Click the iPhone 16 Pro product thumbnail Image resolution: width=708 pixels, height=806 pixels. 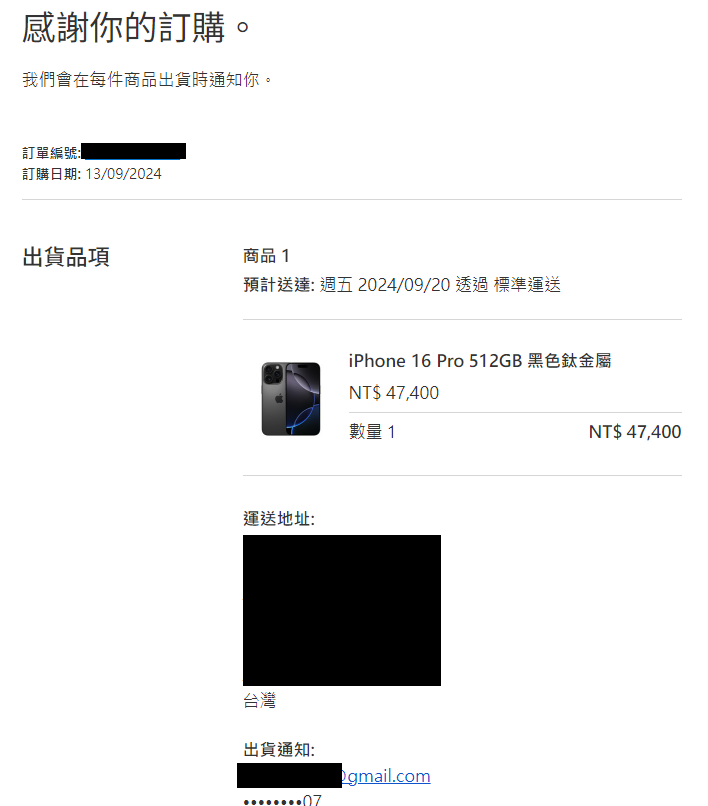pos(291,399)
